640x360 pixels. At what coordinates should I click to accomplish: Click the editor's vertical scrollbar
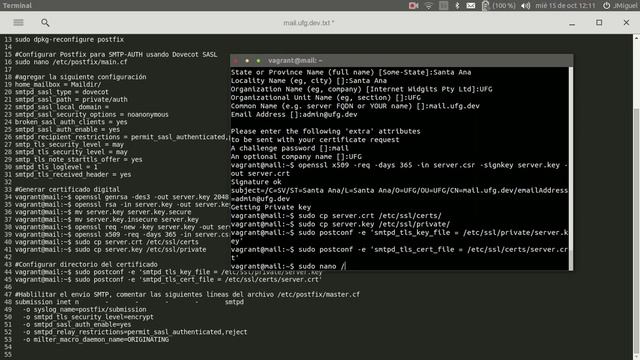click(636, 197)
